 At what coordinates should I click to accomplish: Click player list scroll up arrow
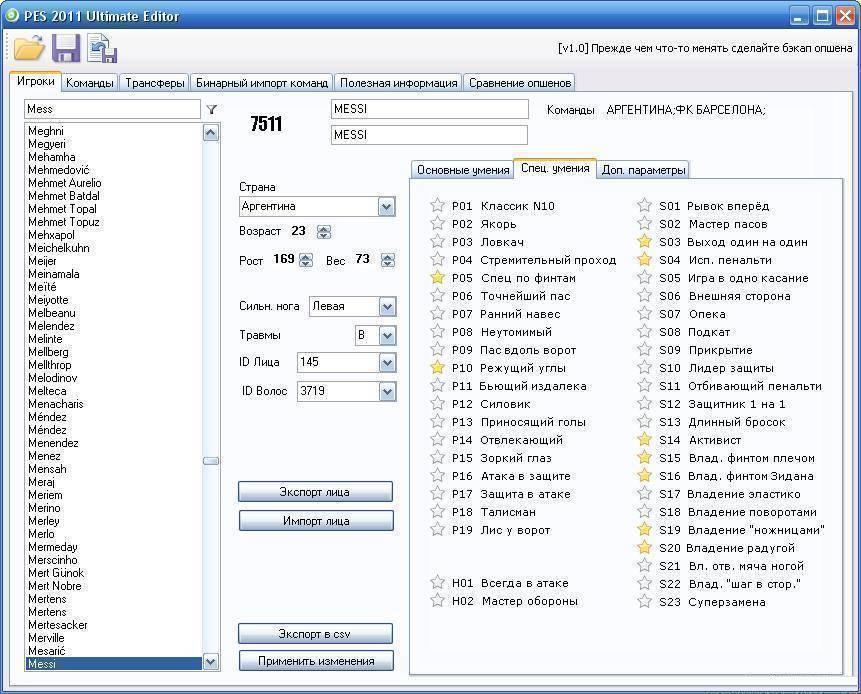point(211,133)
